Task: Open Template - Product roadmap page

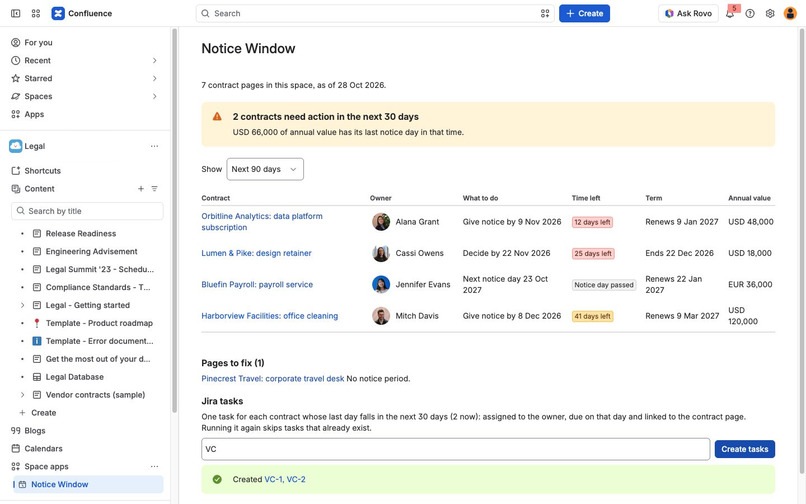Action: pyautogui.click(x=99, y=323)
